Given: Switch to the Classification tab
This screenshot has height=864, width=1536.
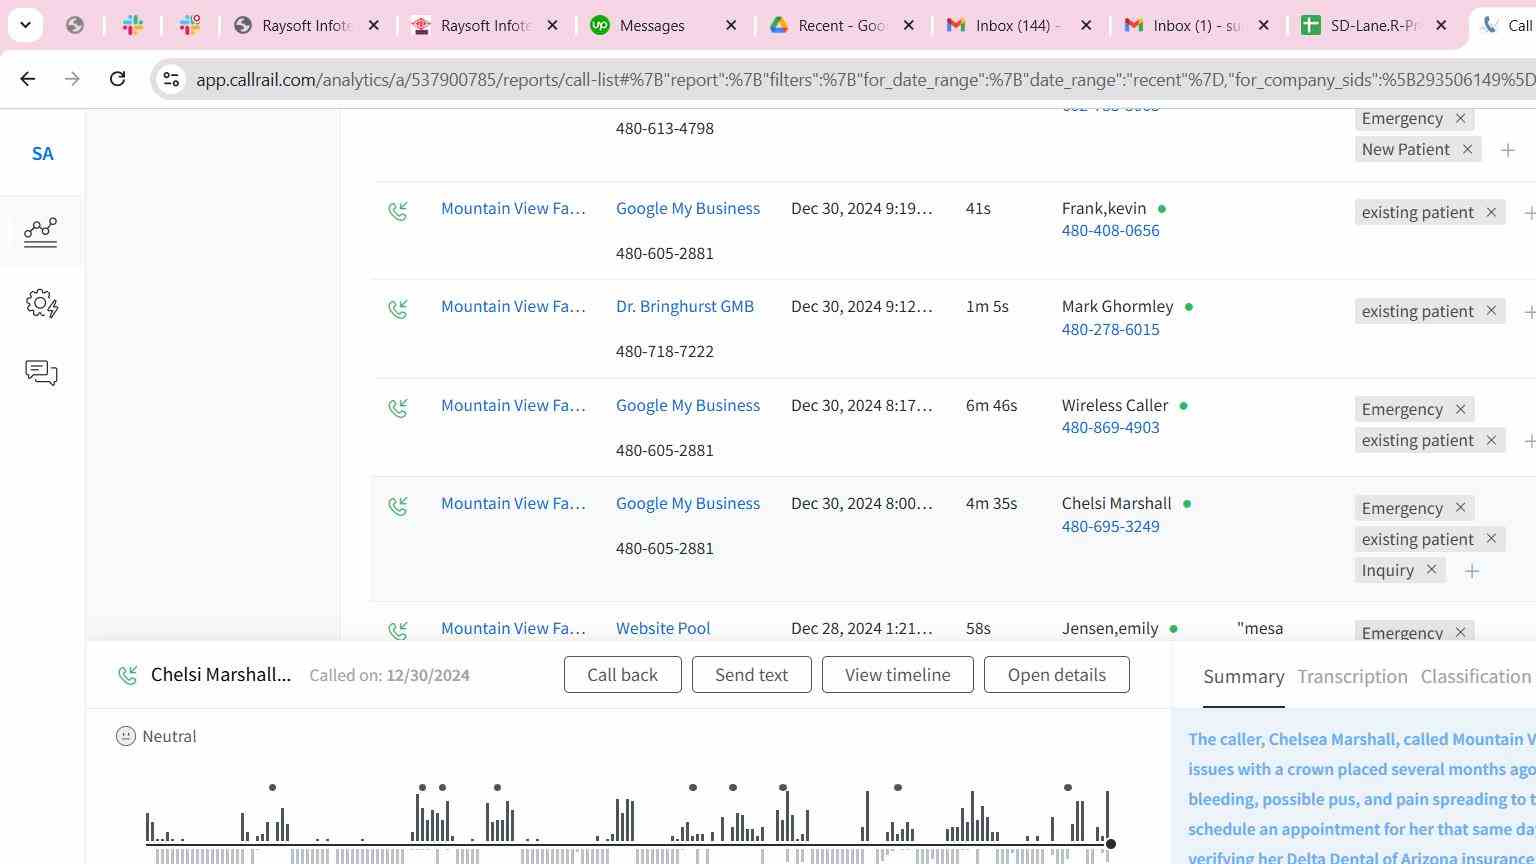Looking at the screenshot, I should 1475,677.
